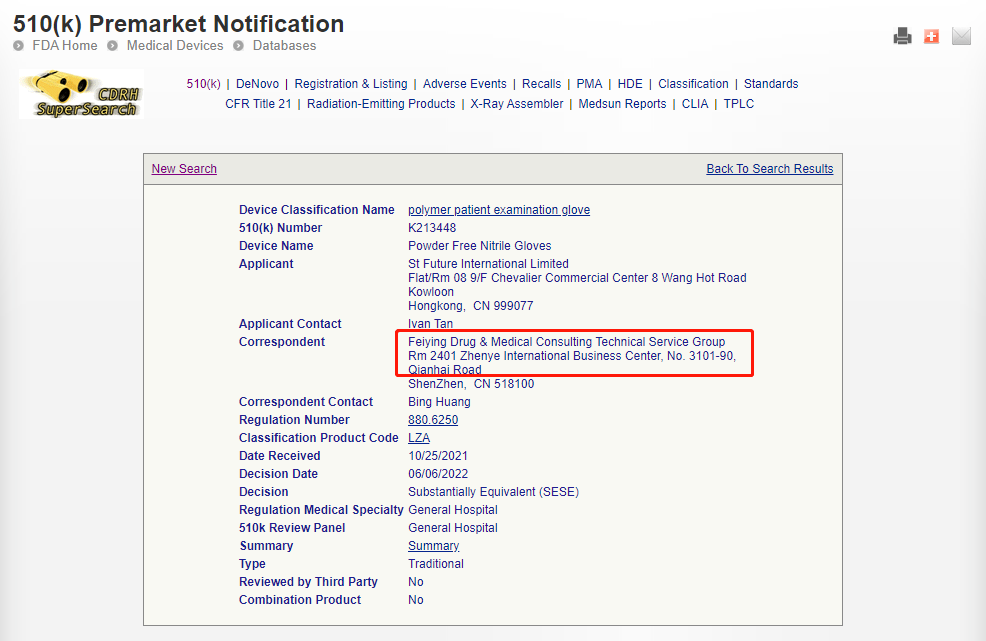The height and width of the screenshot is (641, 986).
Task: Open the Summary document link
Action: pyautogui.click(x=433, y=546)
